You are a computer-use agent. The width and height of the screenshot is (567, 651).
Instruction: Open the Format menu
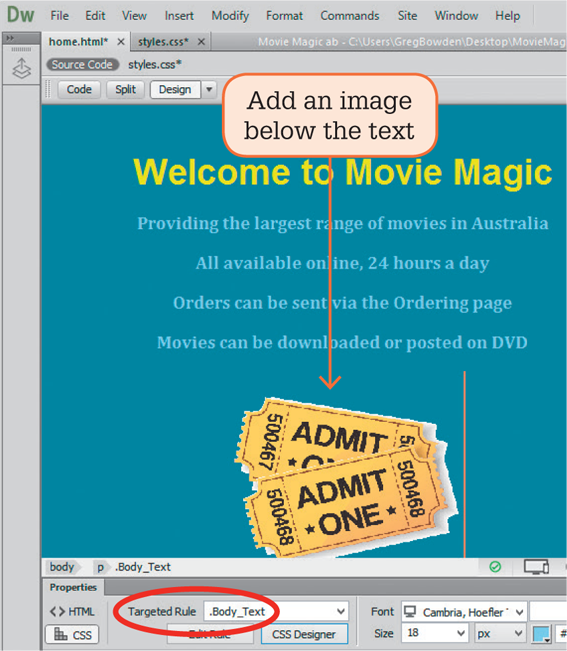(284, 16)
